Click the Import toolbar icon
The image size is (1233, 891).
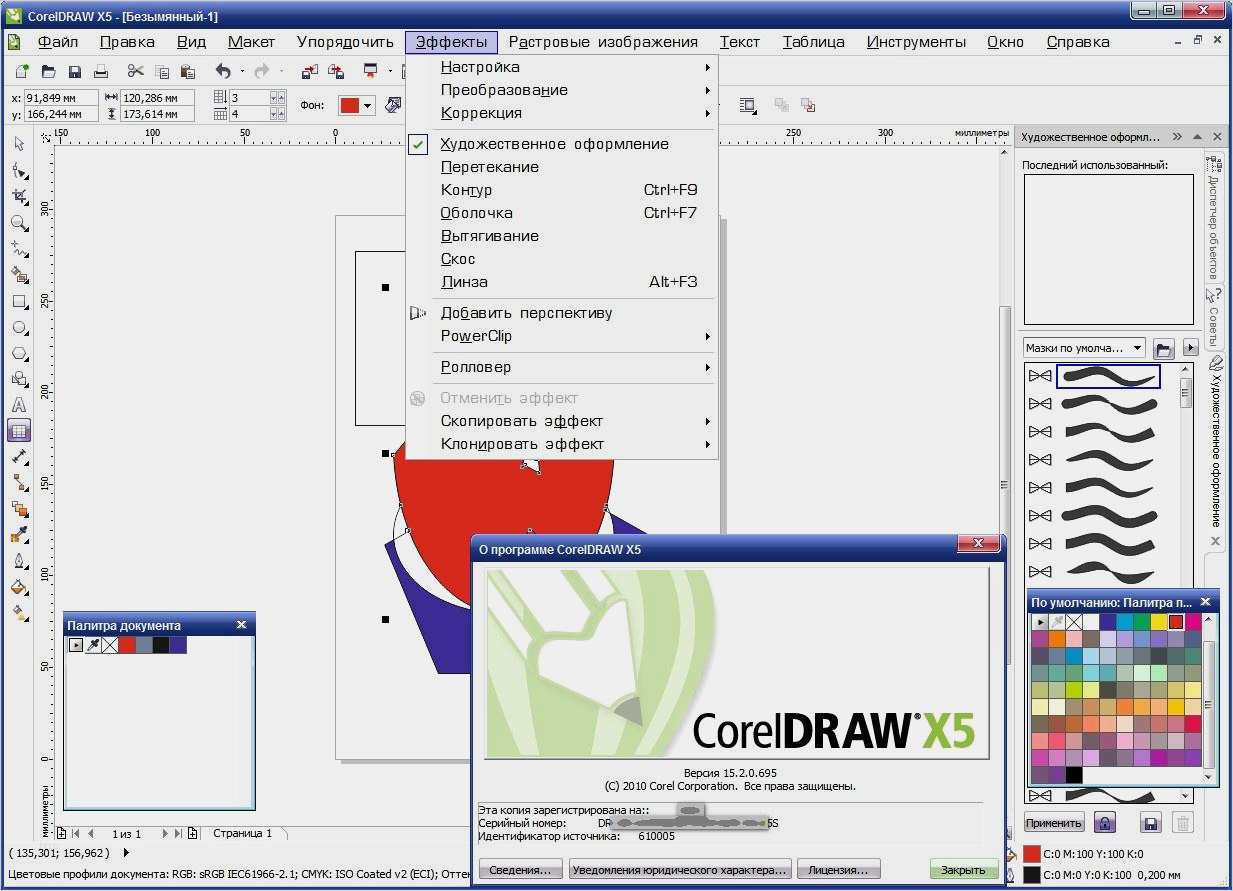pos(309,71)
